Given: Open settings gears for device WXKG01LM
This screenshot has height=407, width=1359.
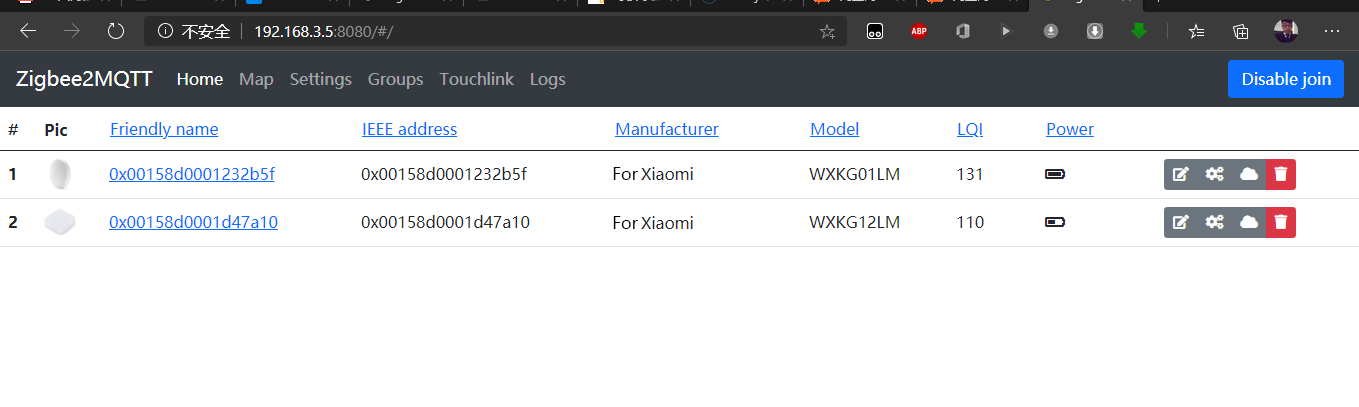Looking at the screenshot, I should 1214,175.
